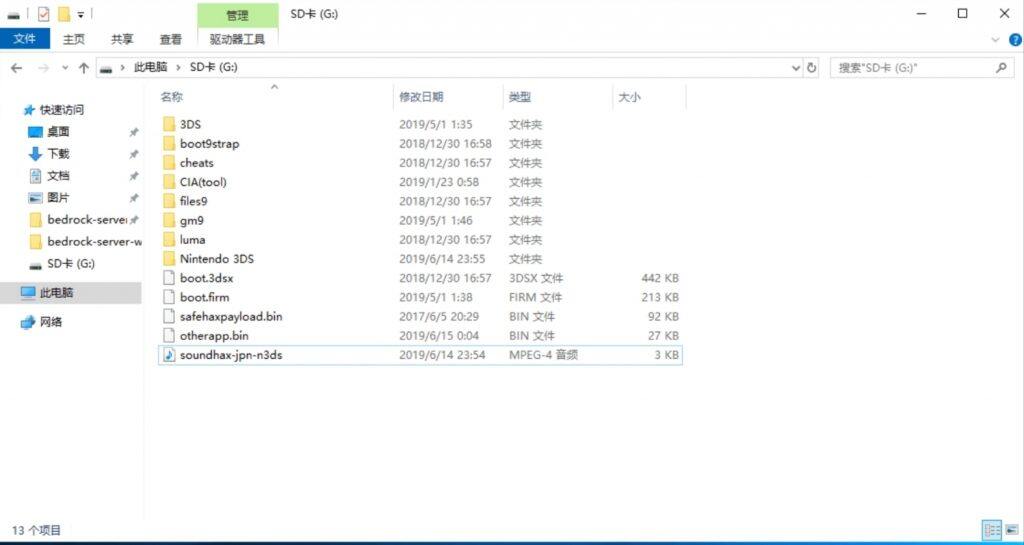Click the FIRM 文件 type cell
1024x545 pixels.
coord(536,298)
